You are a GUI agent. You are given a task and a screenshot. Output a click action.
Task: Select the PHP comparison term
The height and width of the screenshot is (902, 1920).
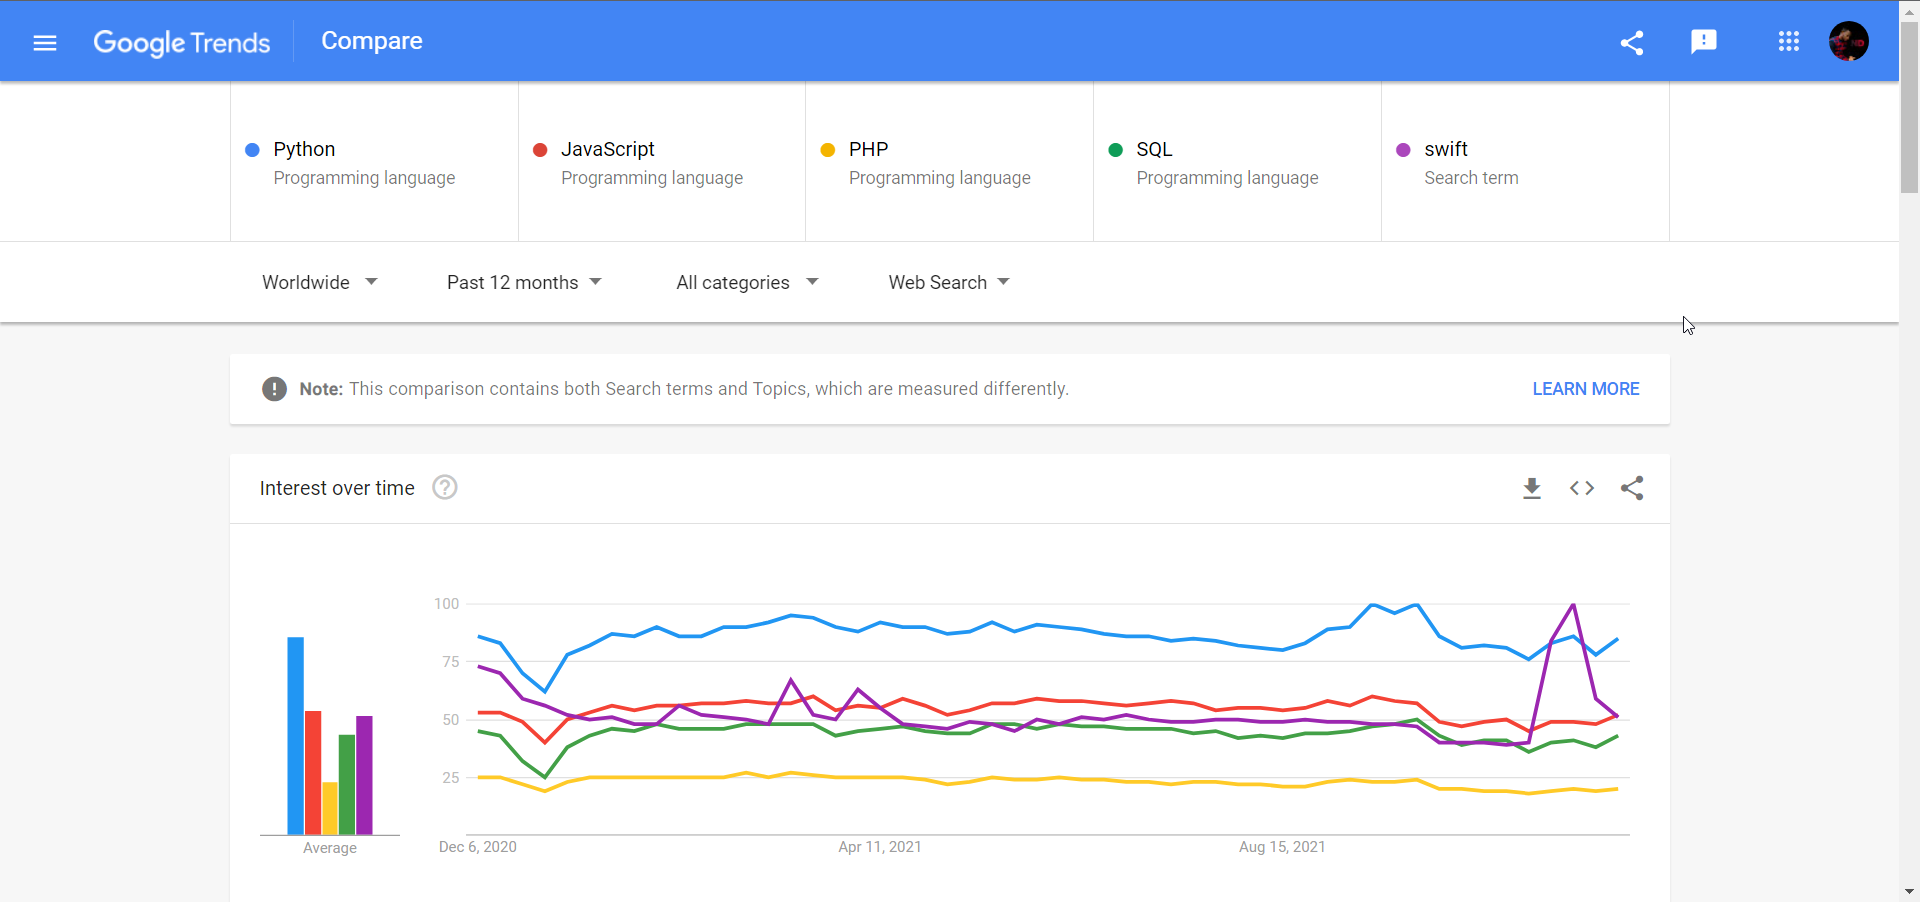click(x=950, y=162)
